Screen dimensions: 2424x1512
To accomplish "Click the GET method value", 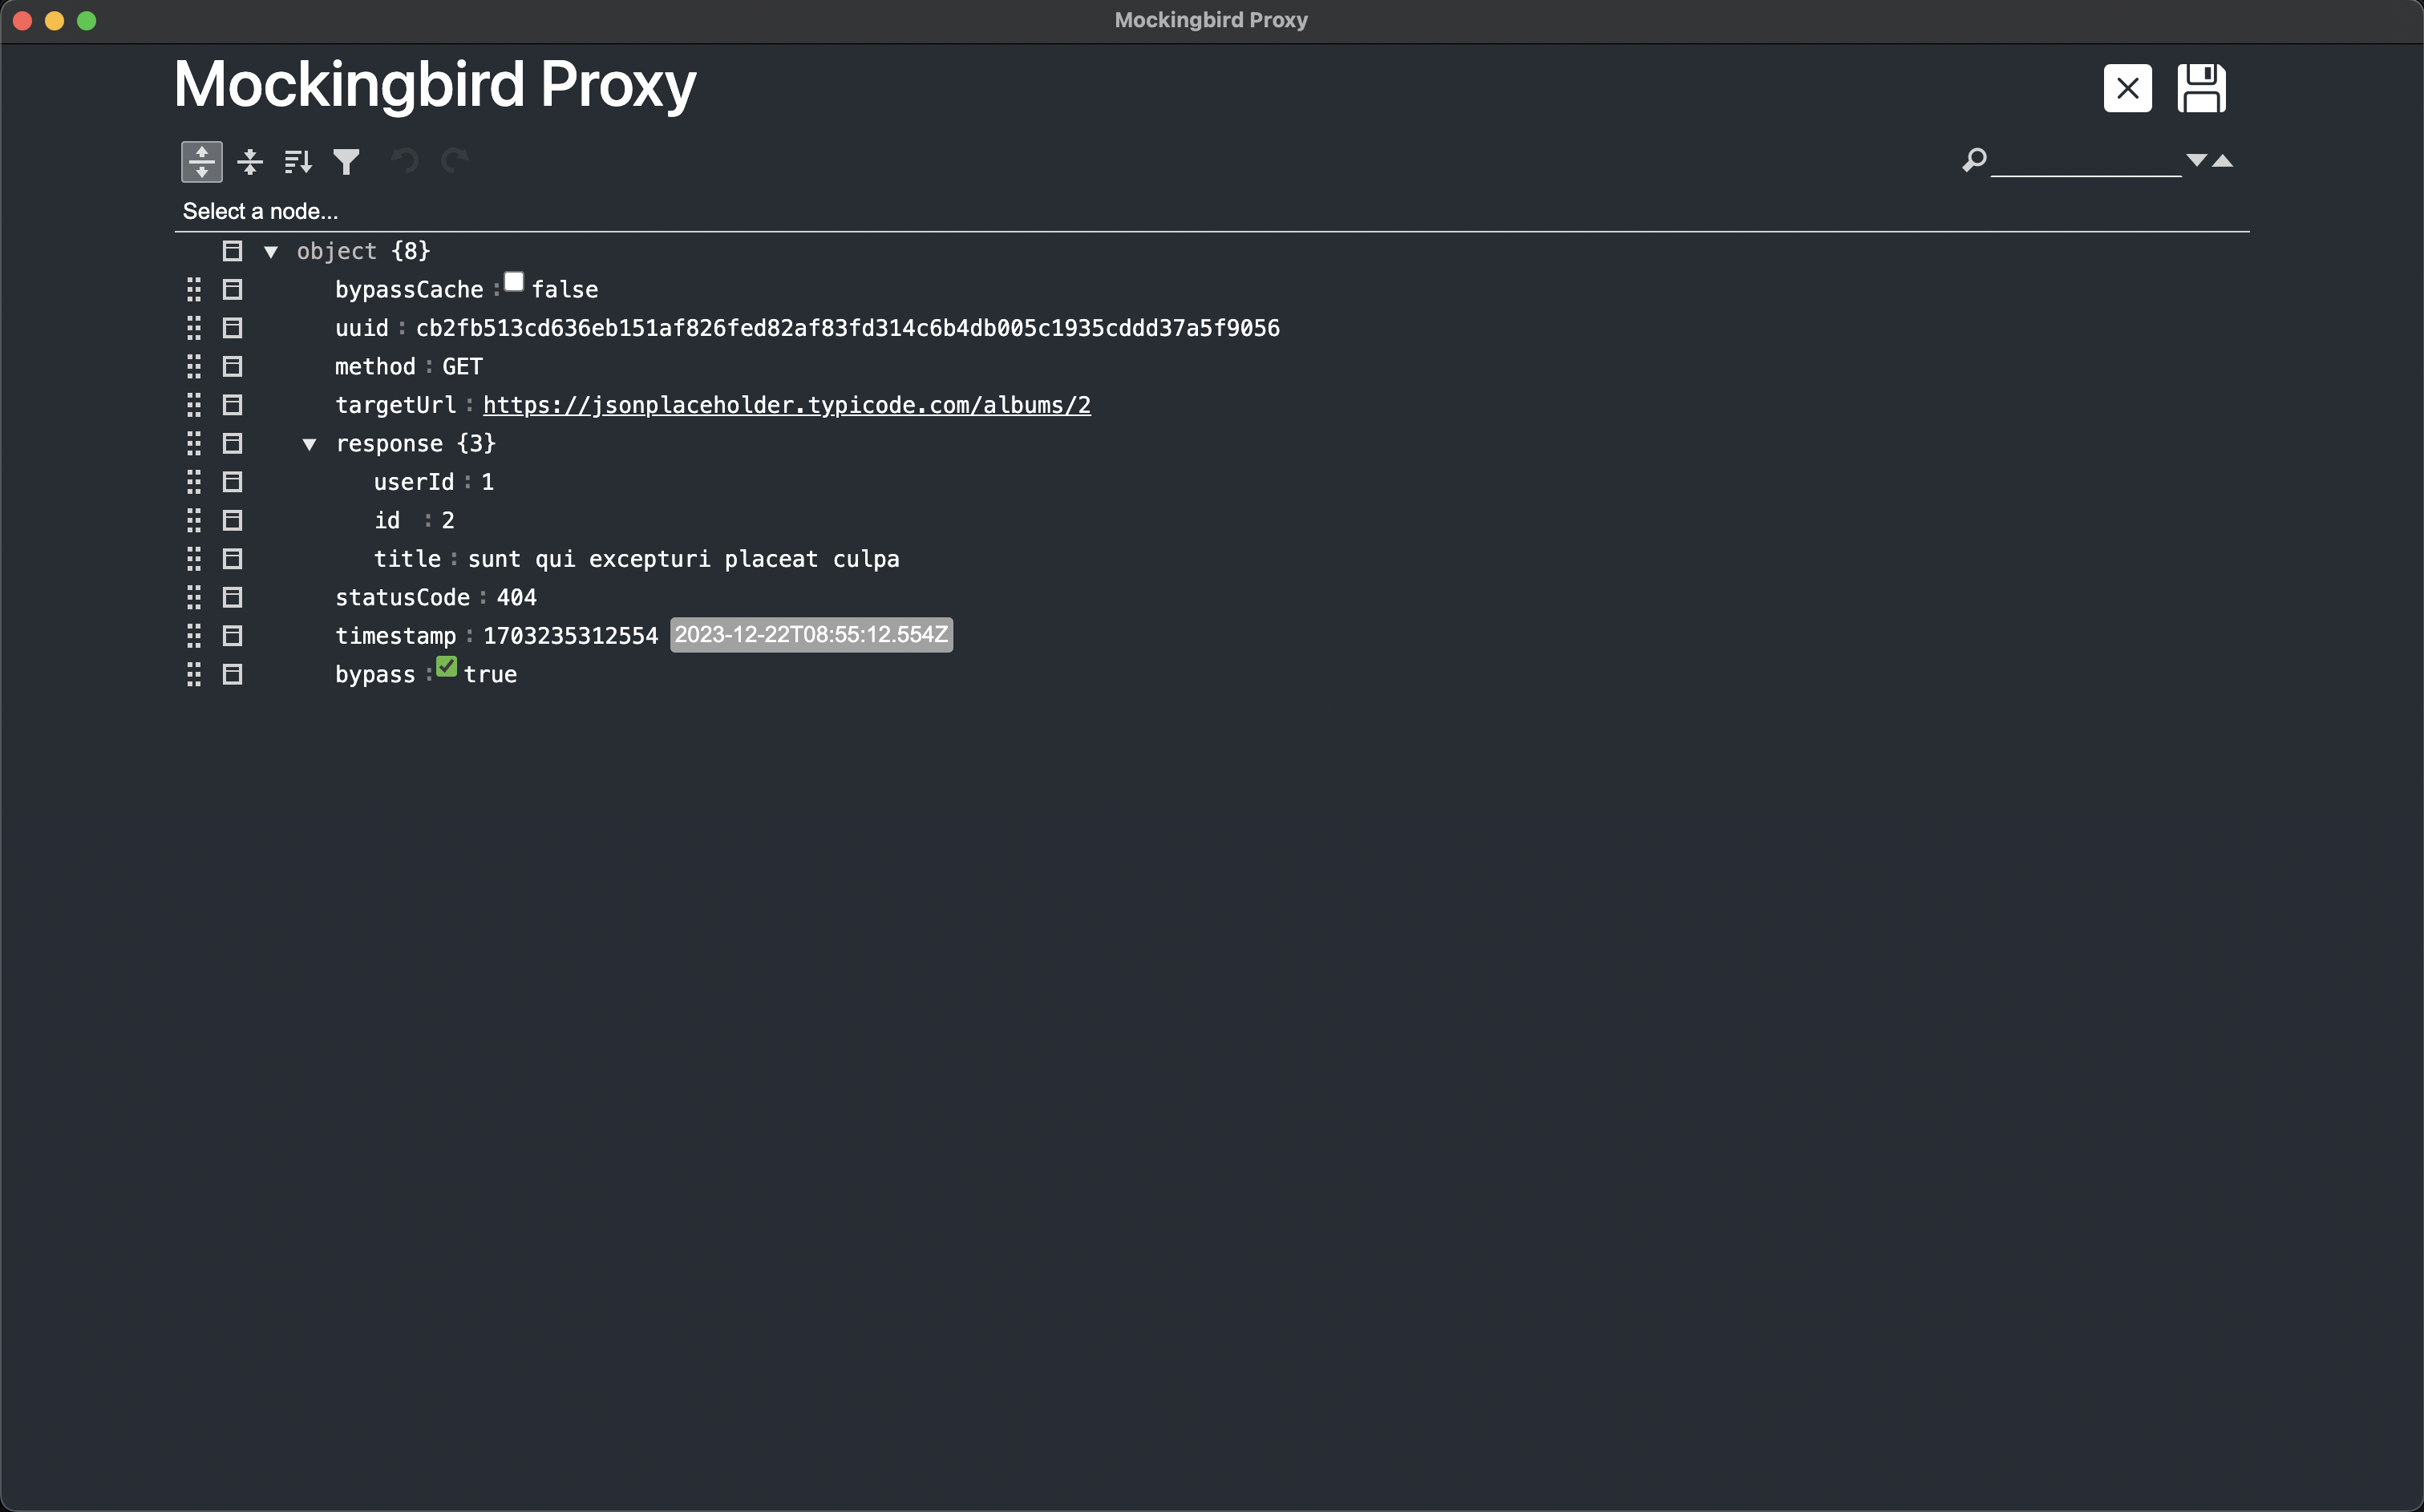I will (x=462, y=367).
